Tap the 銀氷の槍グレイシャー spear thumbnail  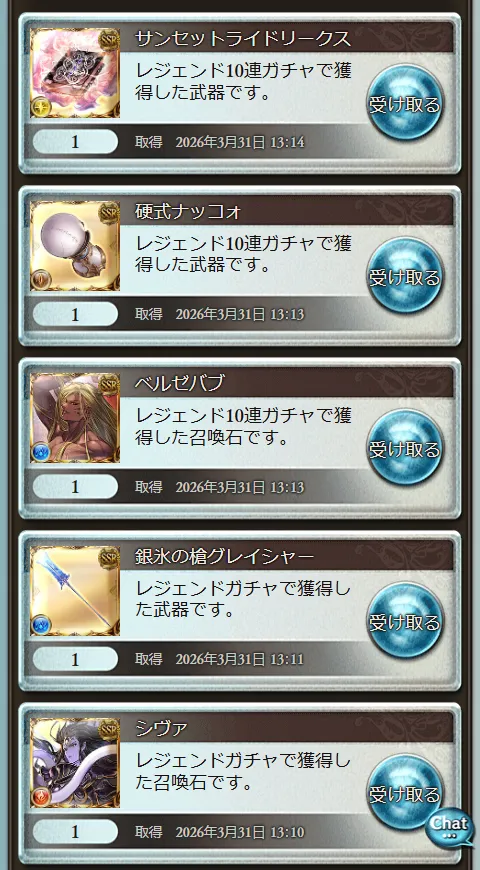(x=75, y=591)
